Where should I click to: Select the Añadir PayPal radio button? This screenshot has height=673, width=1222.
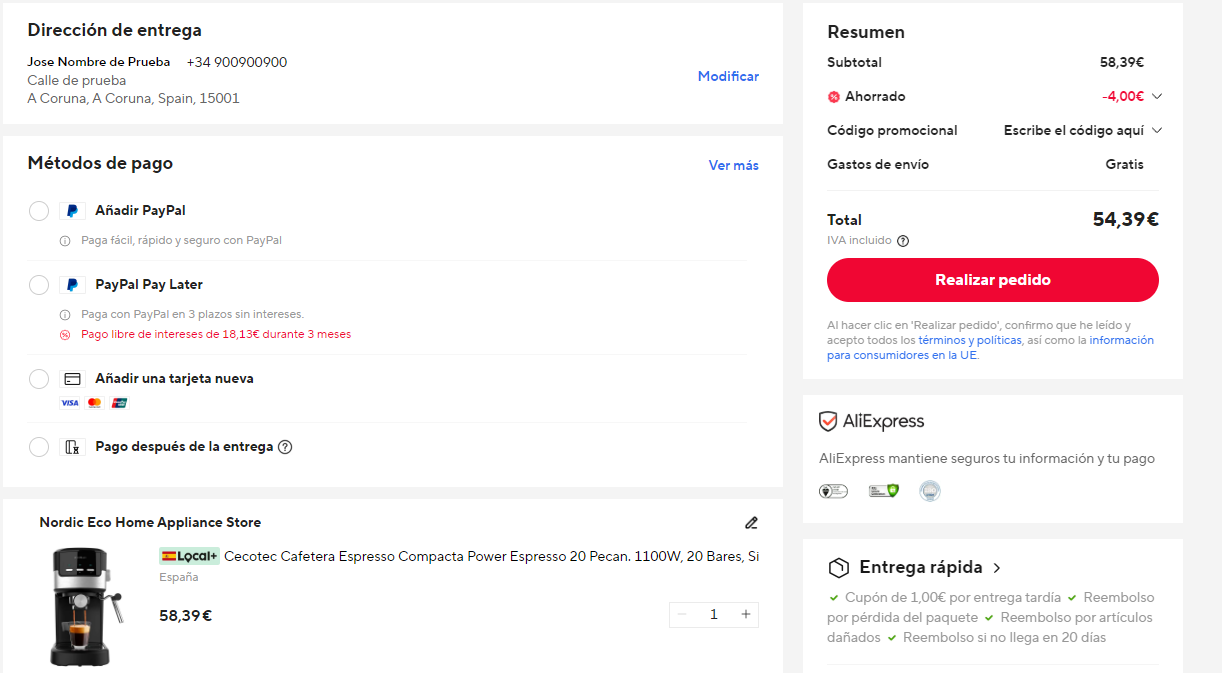(39, 211)
